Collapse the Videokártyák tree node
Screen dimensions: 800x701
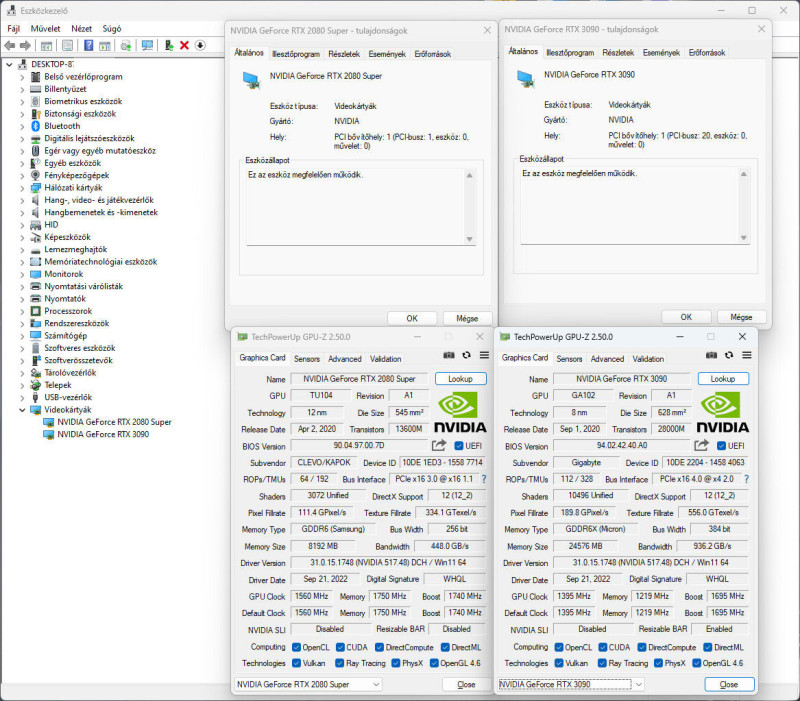[22, 410]
